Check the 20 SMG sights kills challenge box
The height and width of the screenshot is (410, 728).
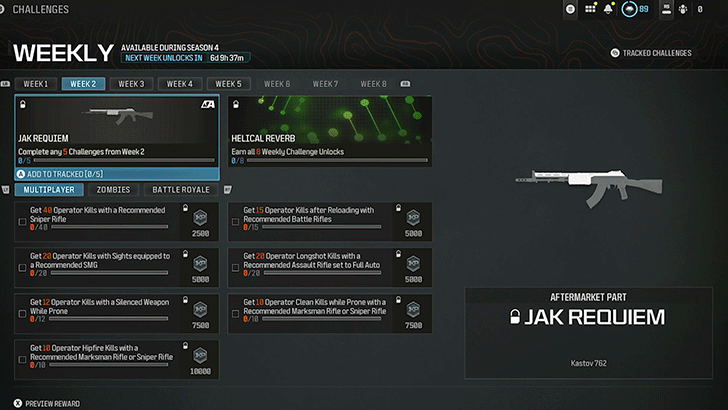tap(22, 268)
